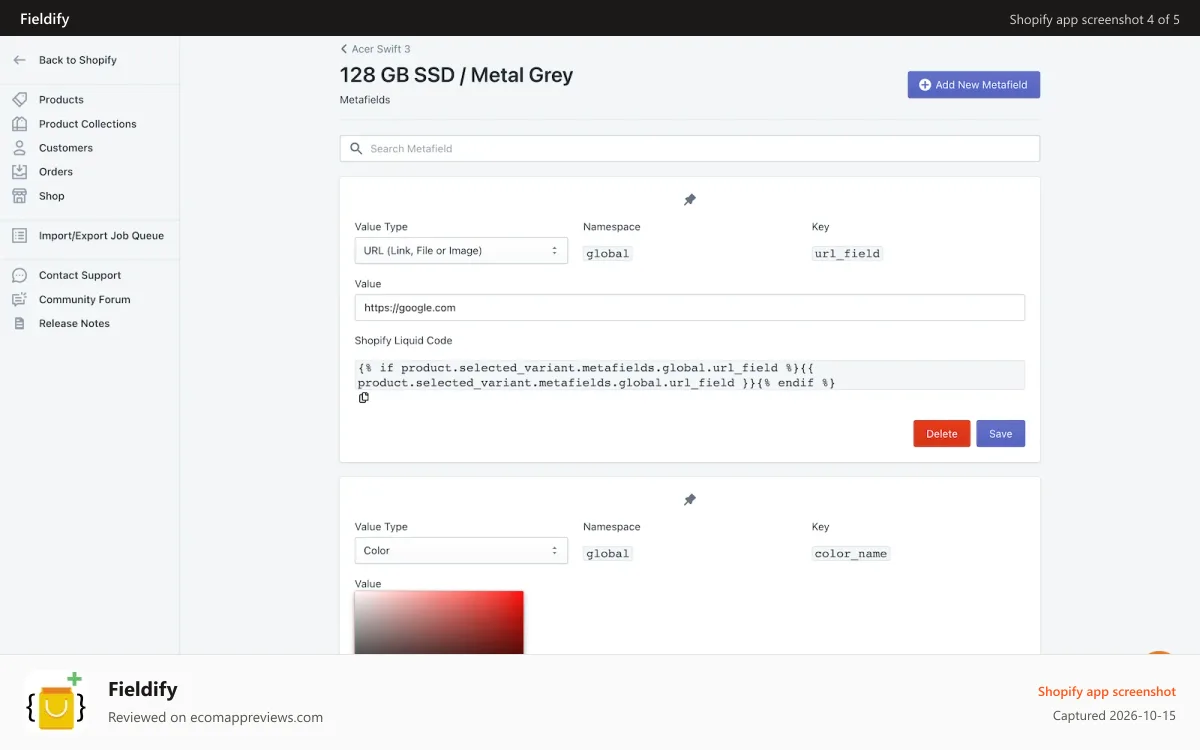The image size is (1200, 750).
Task: Click the Customers person icon
Action: [19, 148]
